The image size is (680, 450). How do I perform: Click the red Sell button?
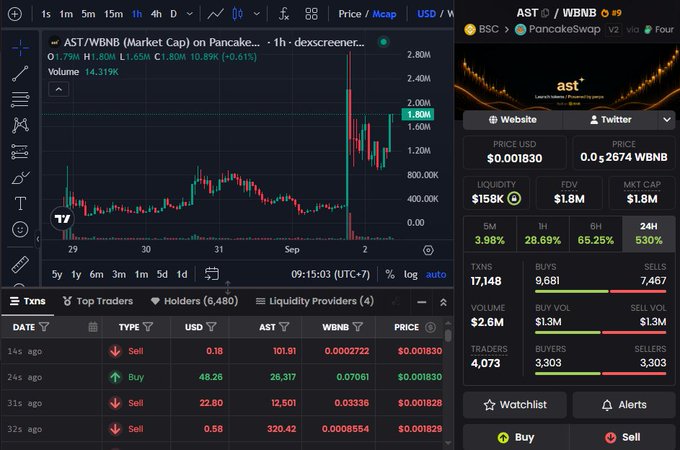pos(622,437)
